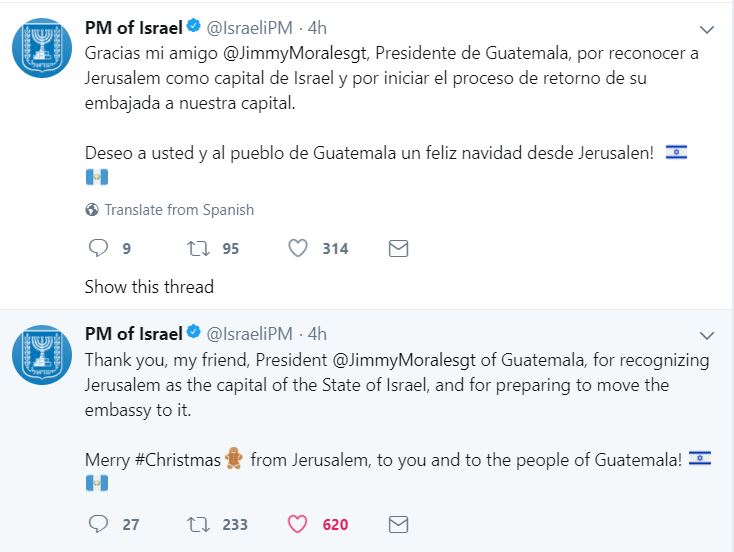This screenshot has width=734, height=552.
Task: Click the globe icon beside Translate from Spanish
Action: pyautogui.click(x=92, y=210)
